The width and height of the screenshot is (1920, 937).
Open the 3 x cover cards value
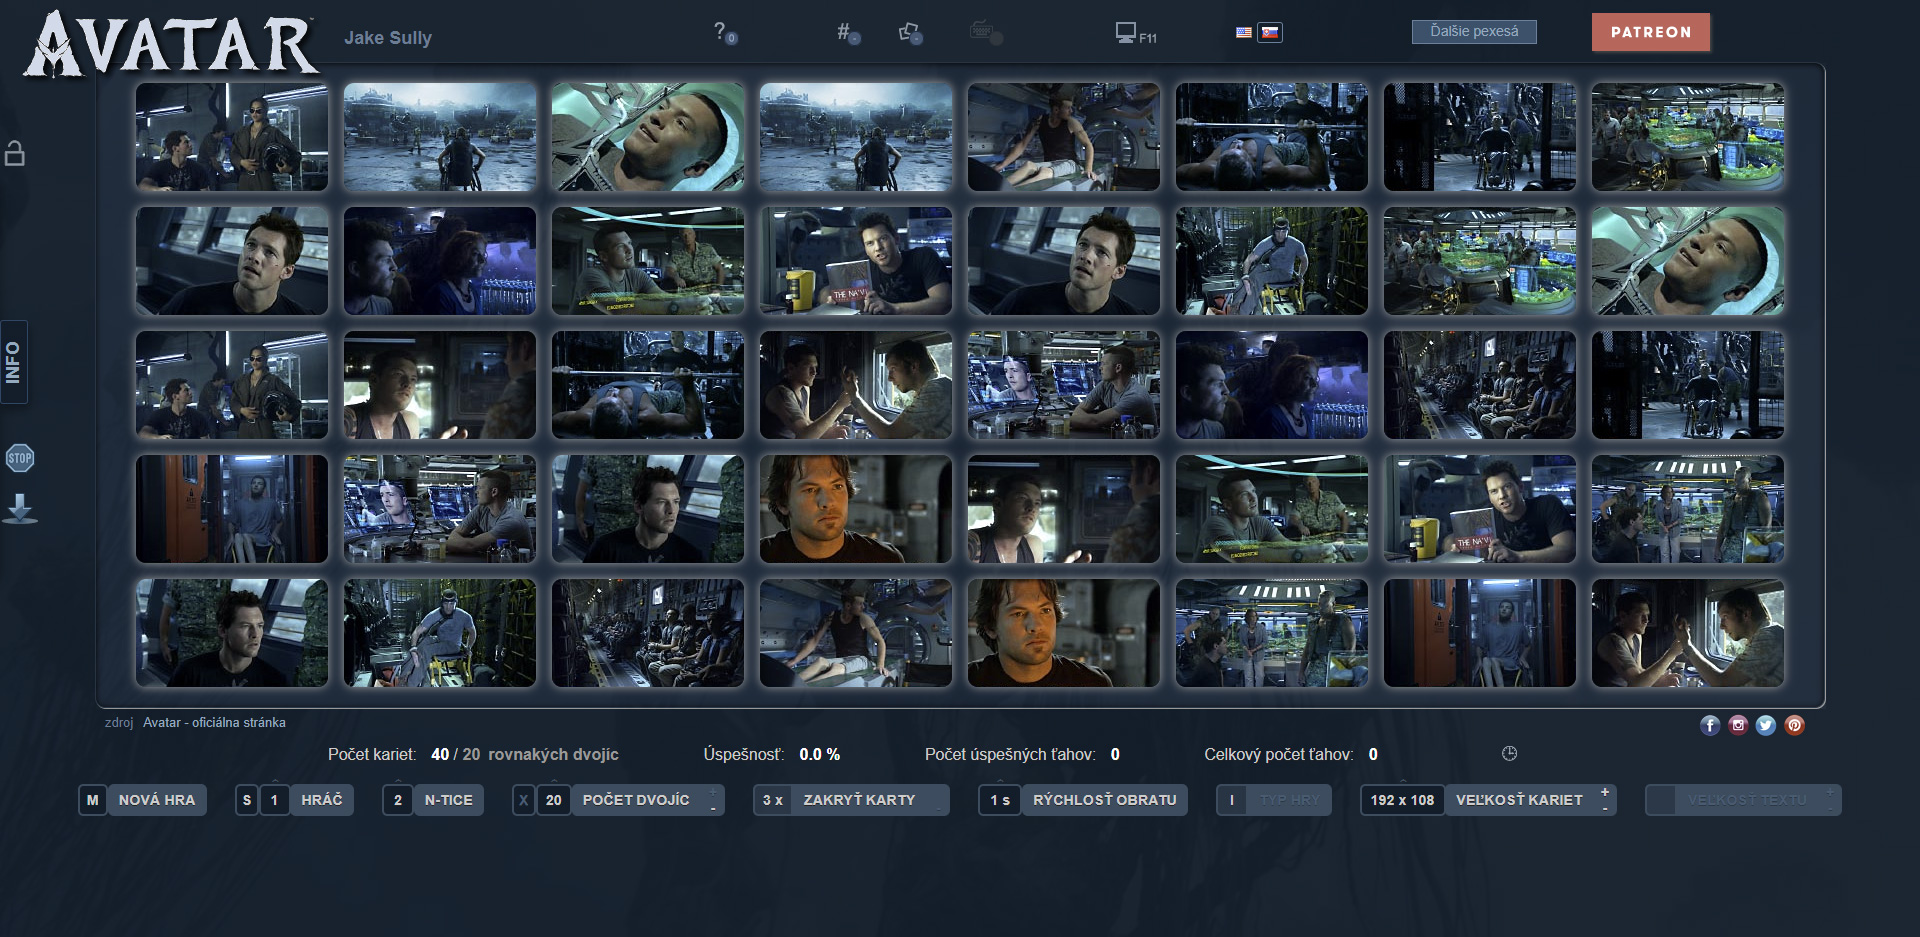click(773, 800)
